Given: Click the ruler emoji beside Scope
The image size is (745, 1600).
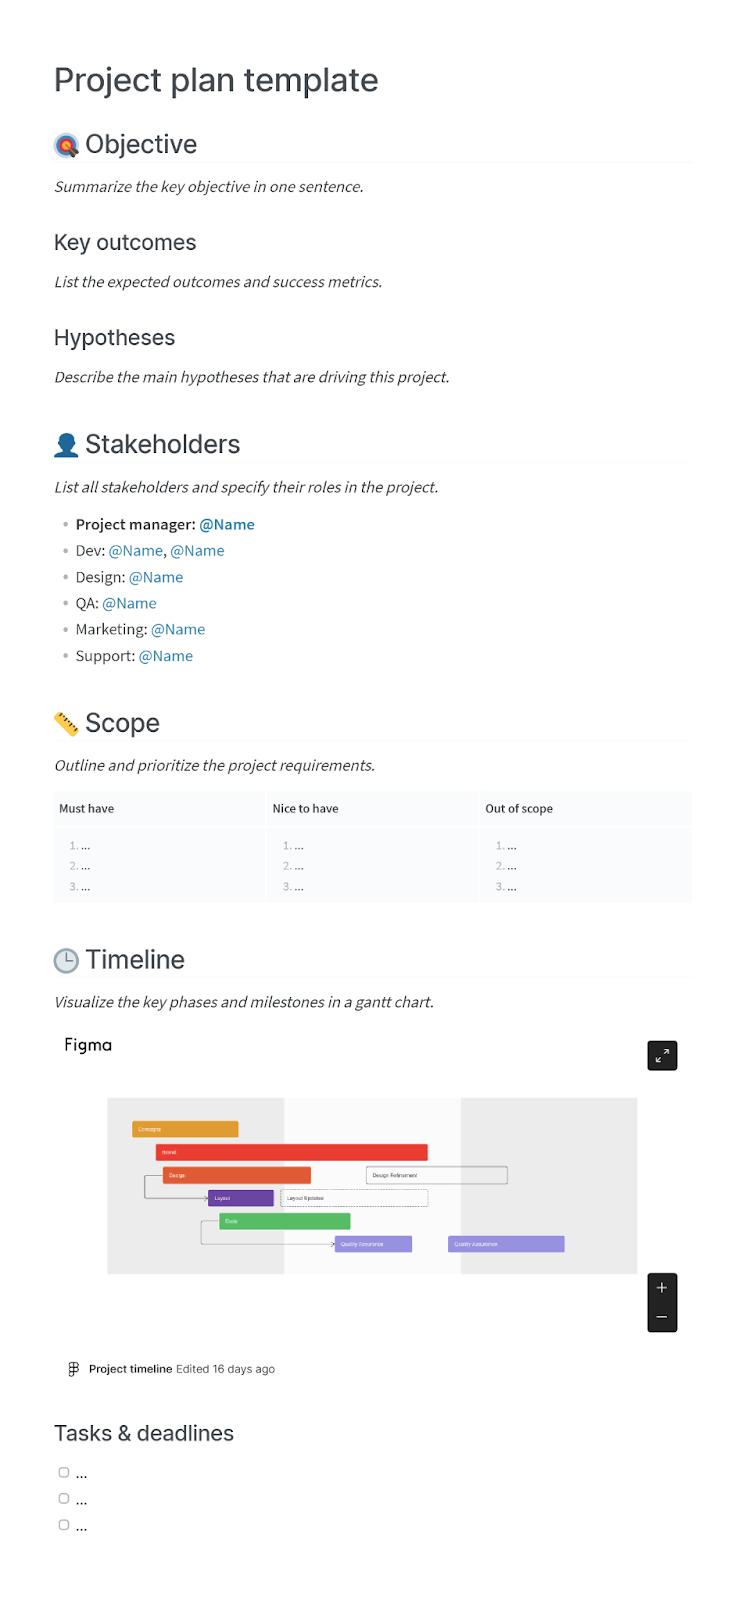Looking at the screenshot, I should tap(66, 723).
